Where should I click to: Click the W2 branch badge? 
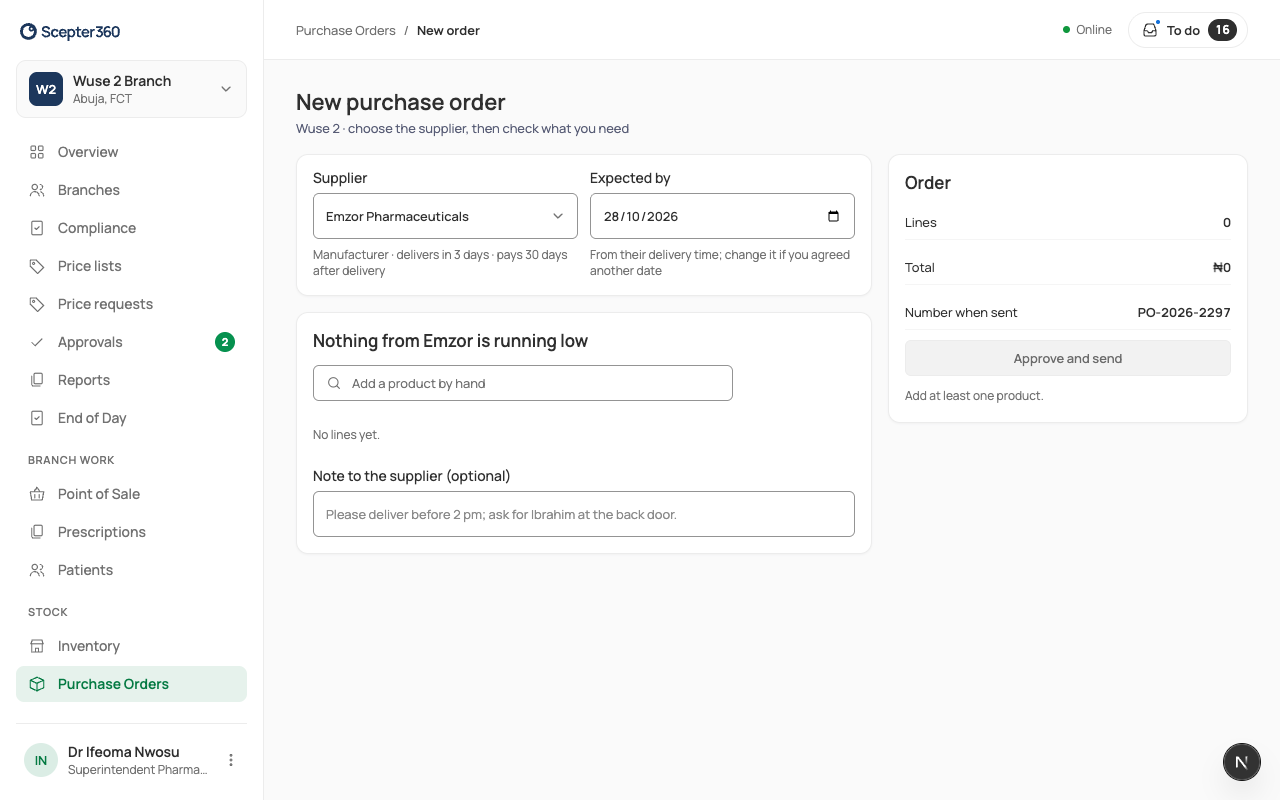click(46, 89)
